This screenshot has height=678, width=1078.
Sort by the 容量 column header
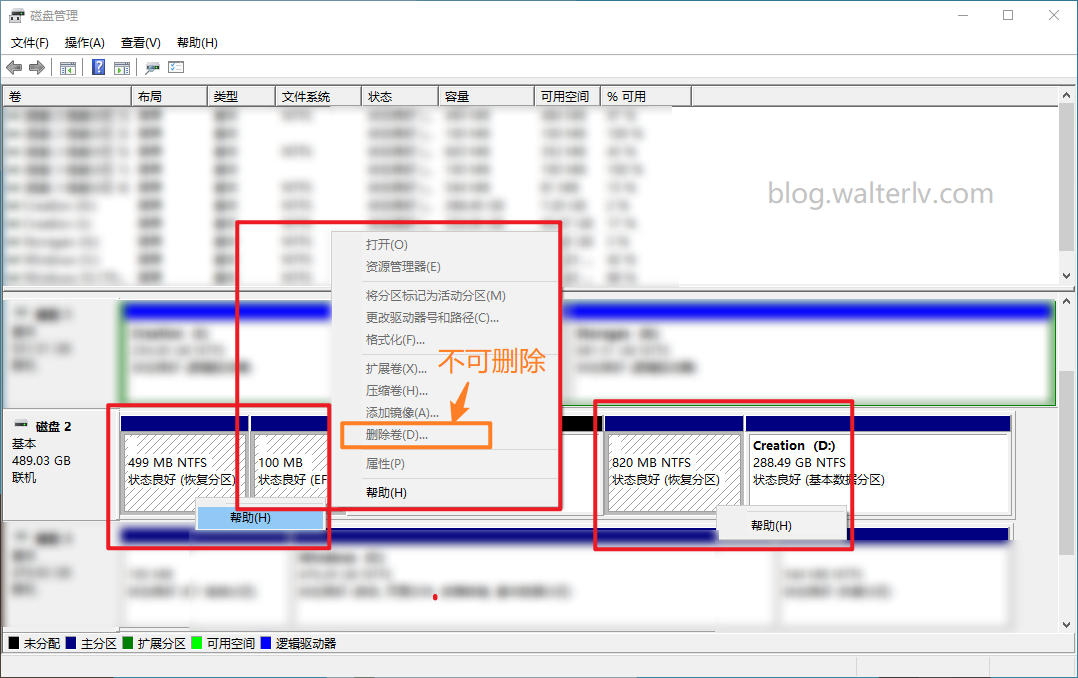pyautogui.click(x=487, y=96)
